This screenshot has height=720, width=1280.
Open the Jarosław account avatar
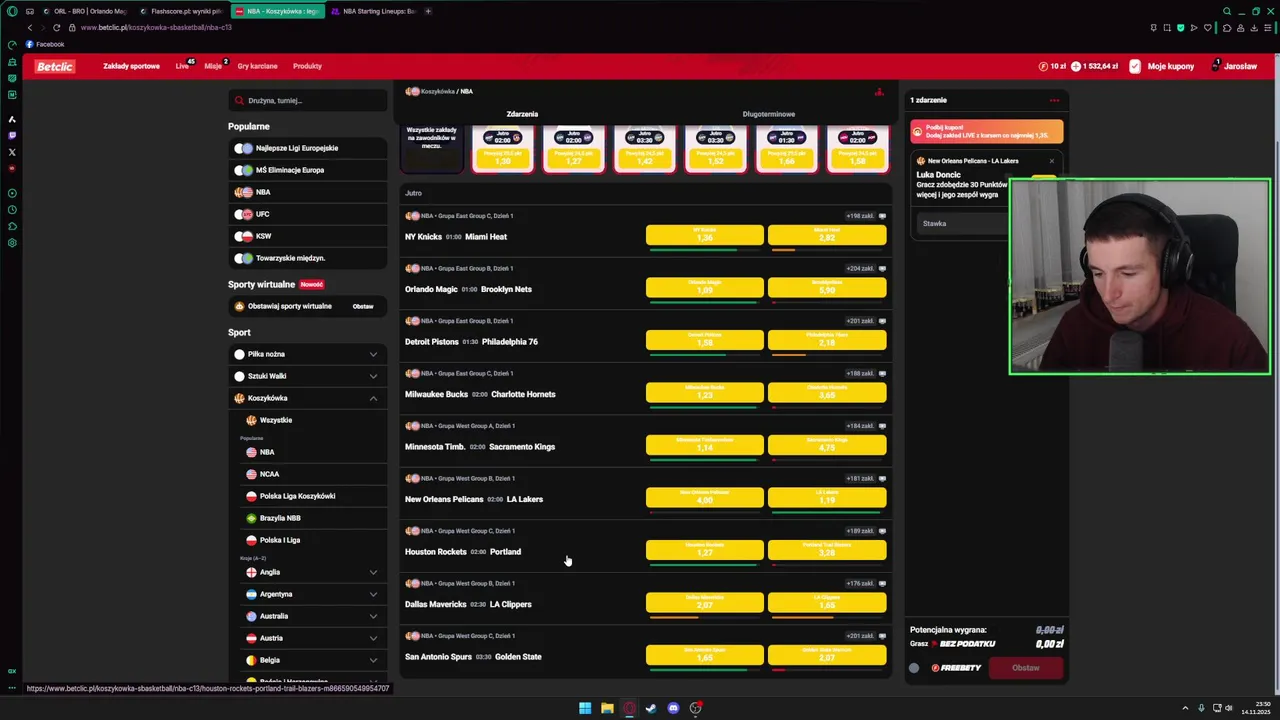(x=1217, y=66)
